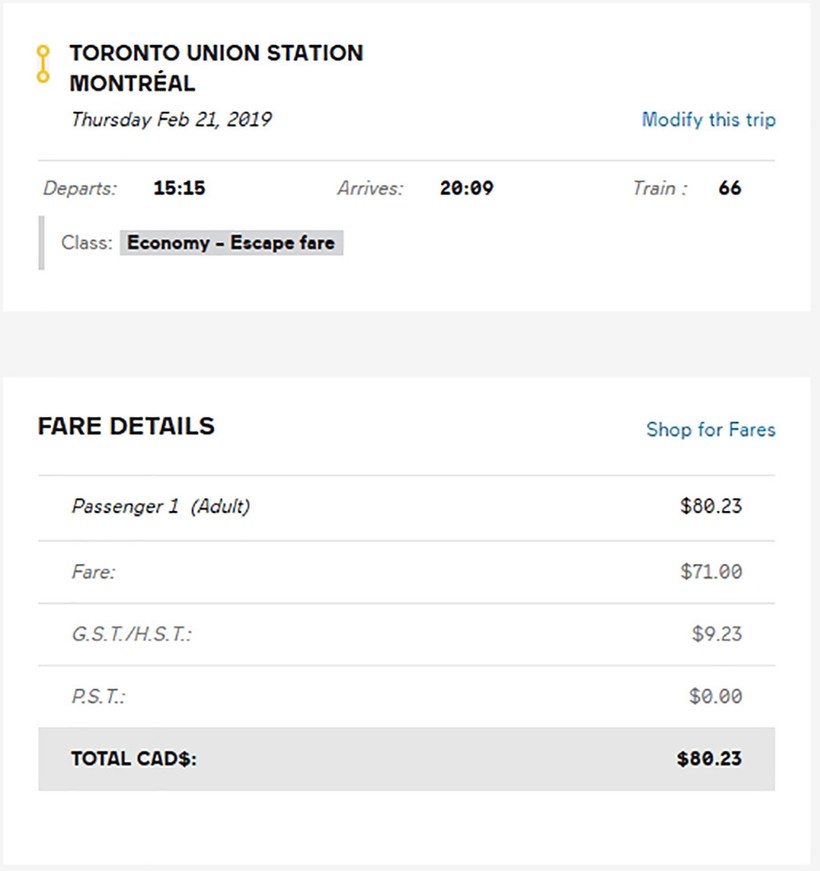Open the Shop for Fares link
Viewport: 820px width, 871px height.
[x=710, y=430]
